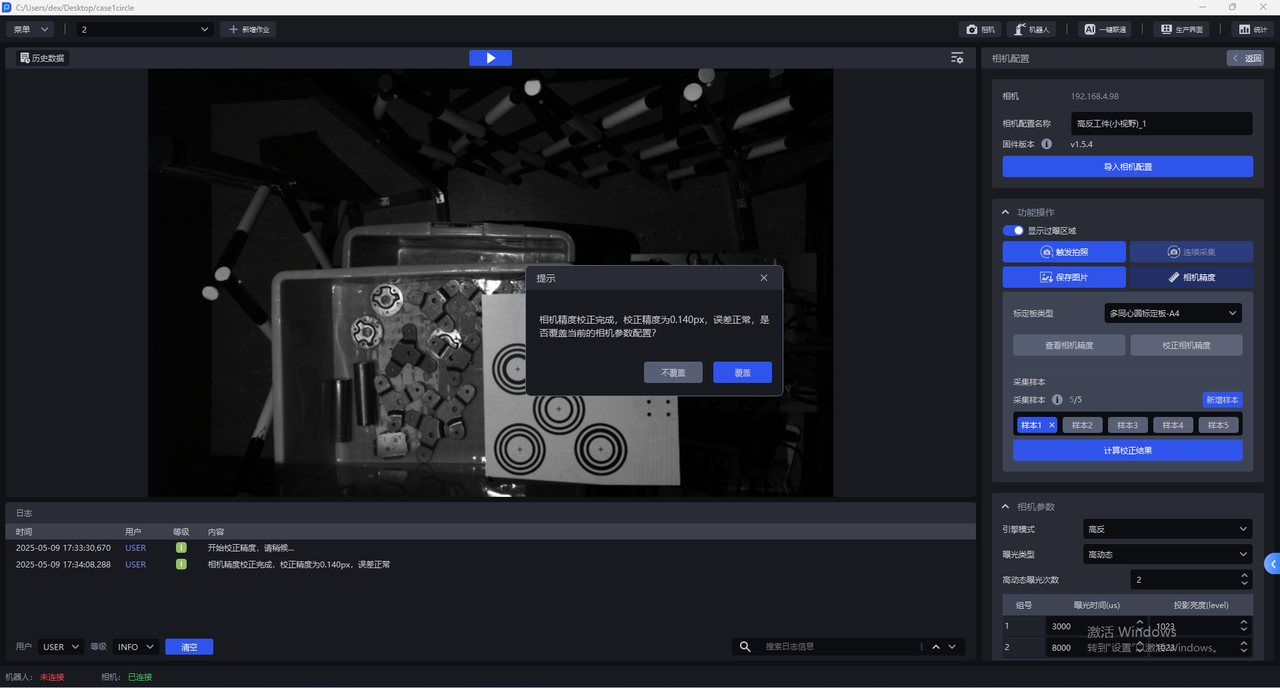Close the 提示 dialog with the X
The height and width of the screenshot is (688, 1280).
764,278
